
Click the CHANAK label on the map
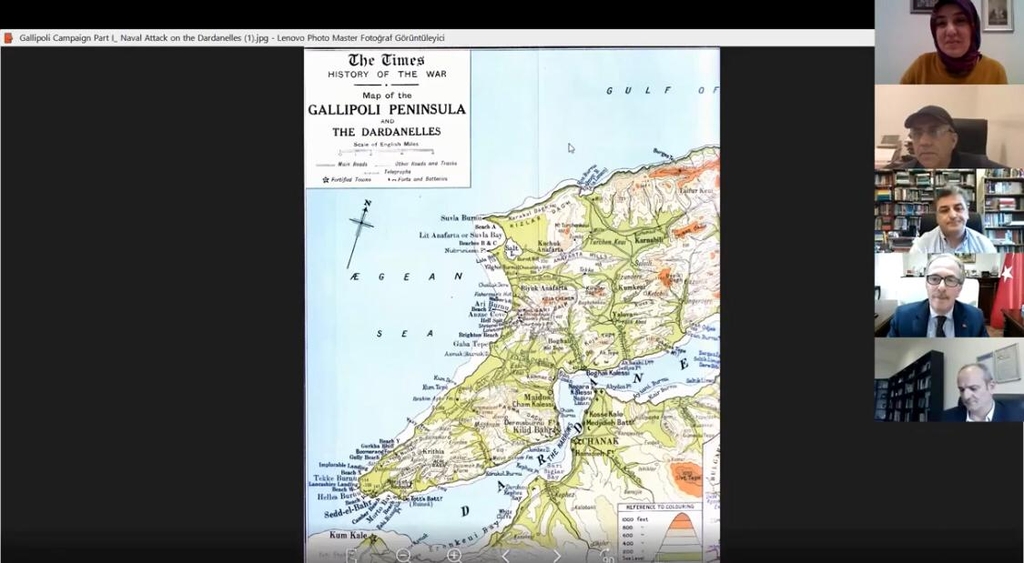click(597, 440)
